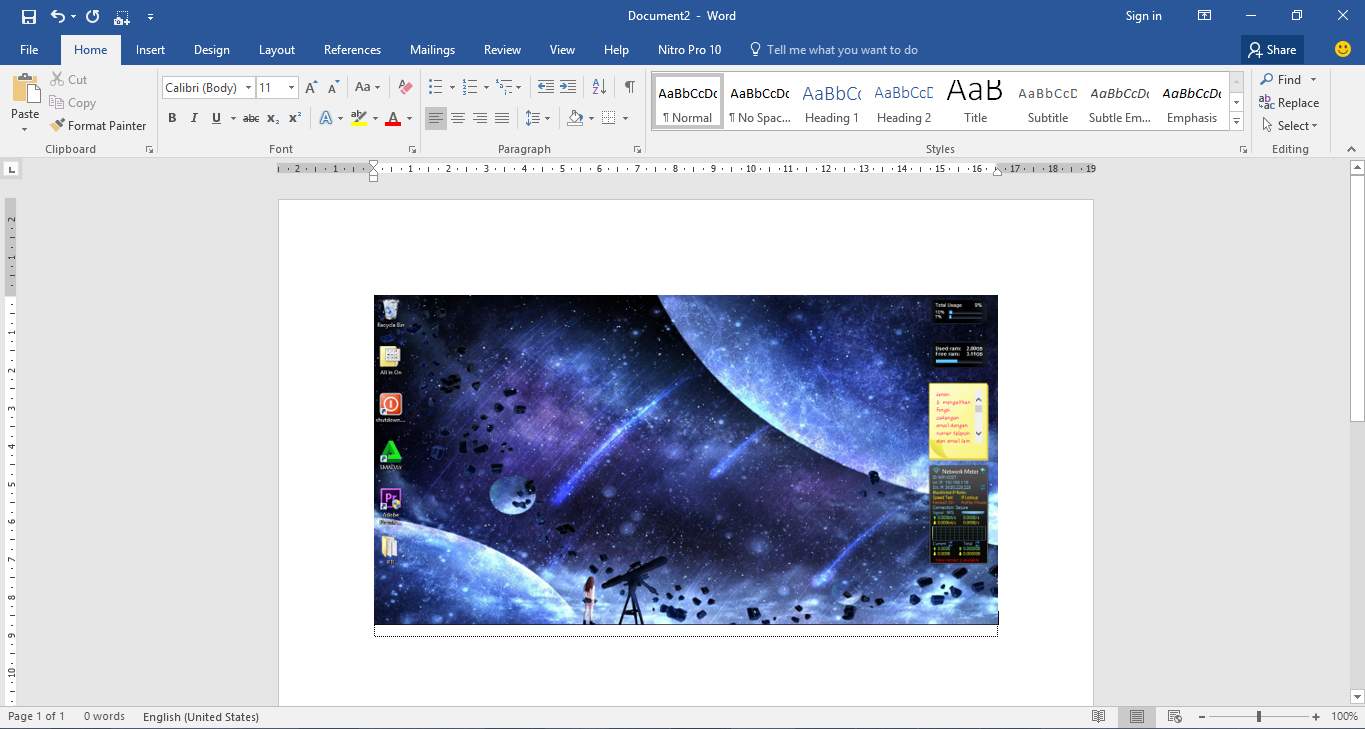Clear all formatting with the eraser icon
1365x729 pixels.
click(404, 87)
